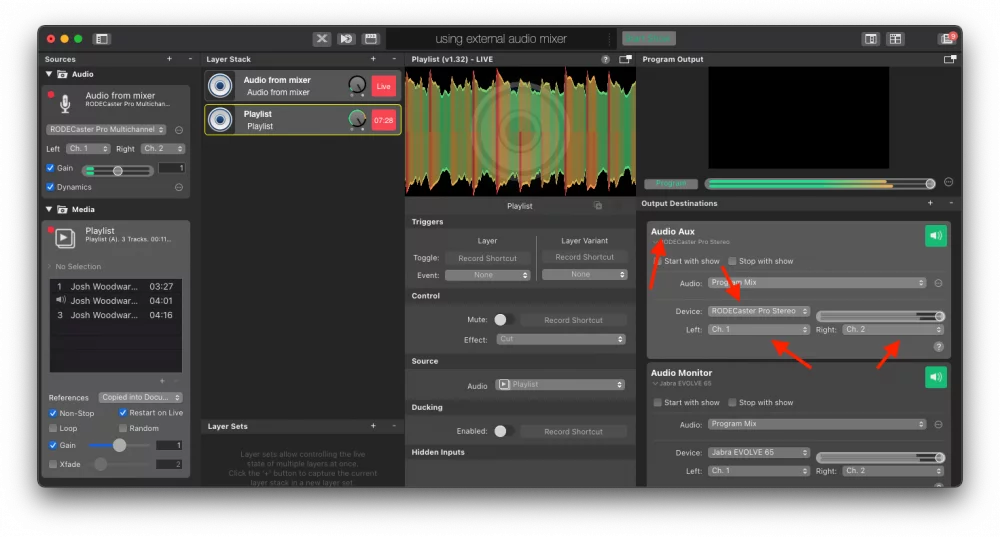The height and width of the screenshot is (537, 1000).
Task: Add an output destination with plus
Action: [x=930, y=203]
